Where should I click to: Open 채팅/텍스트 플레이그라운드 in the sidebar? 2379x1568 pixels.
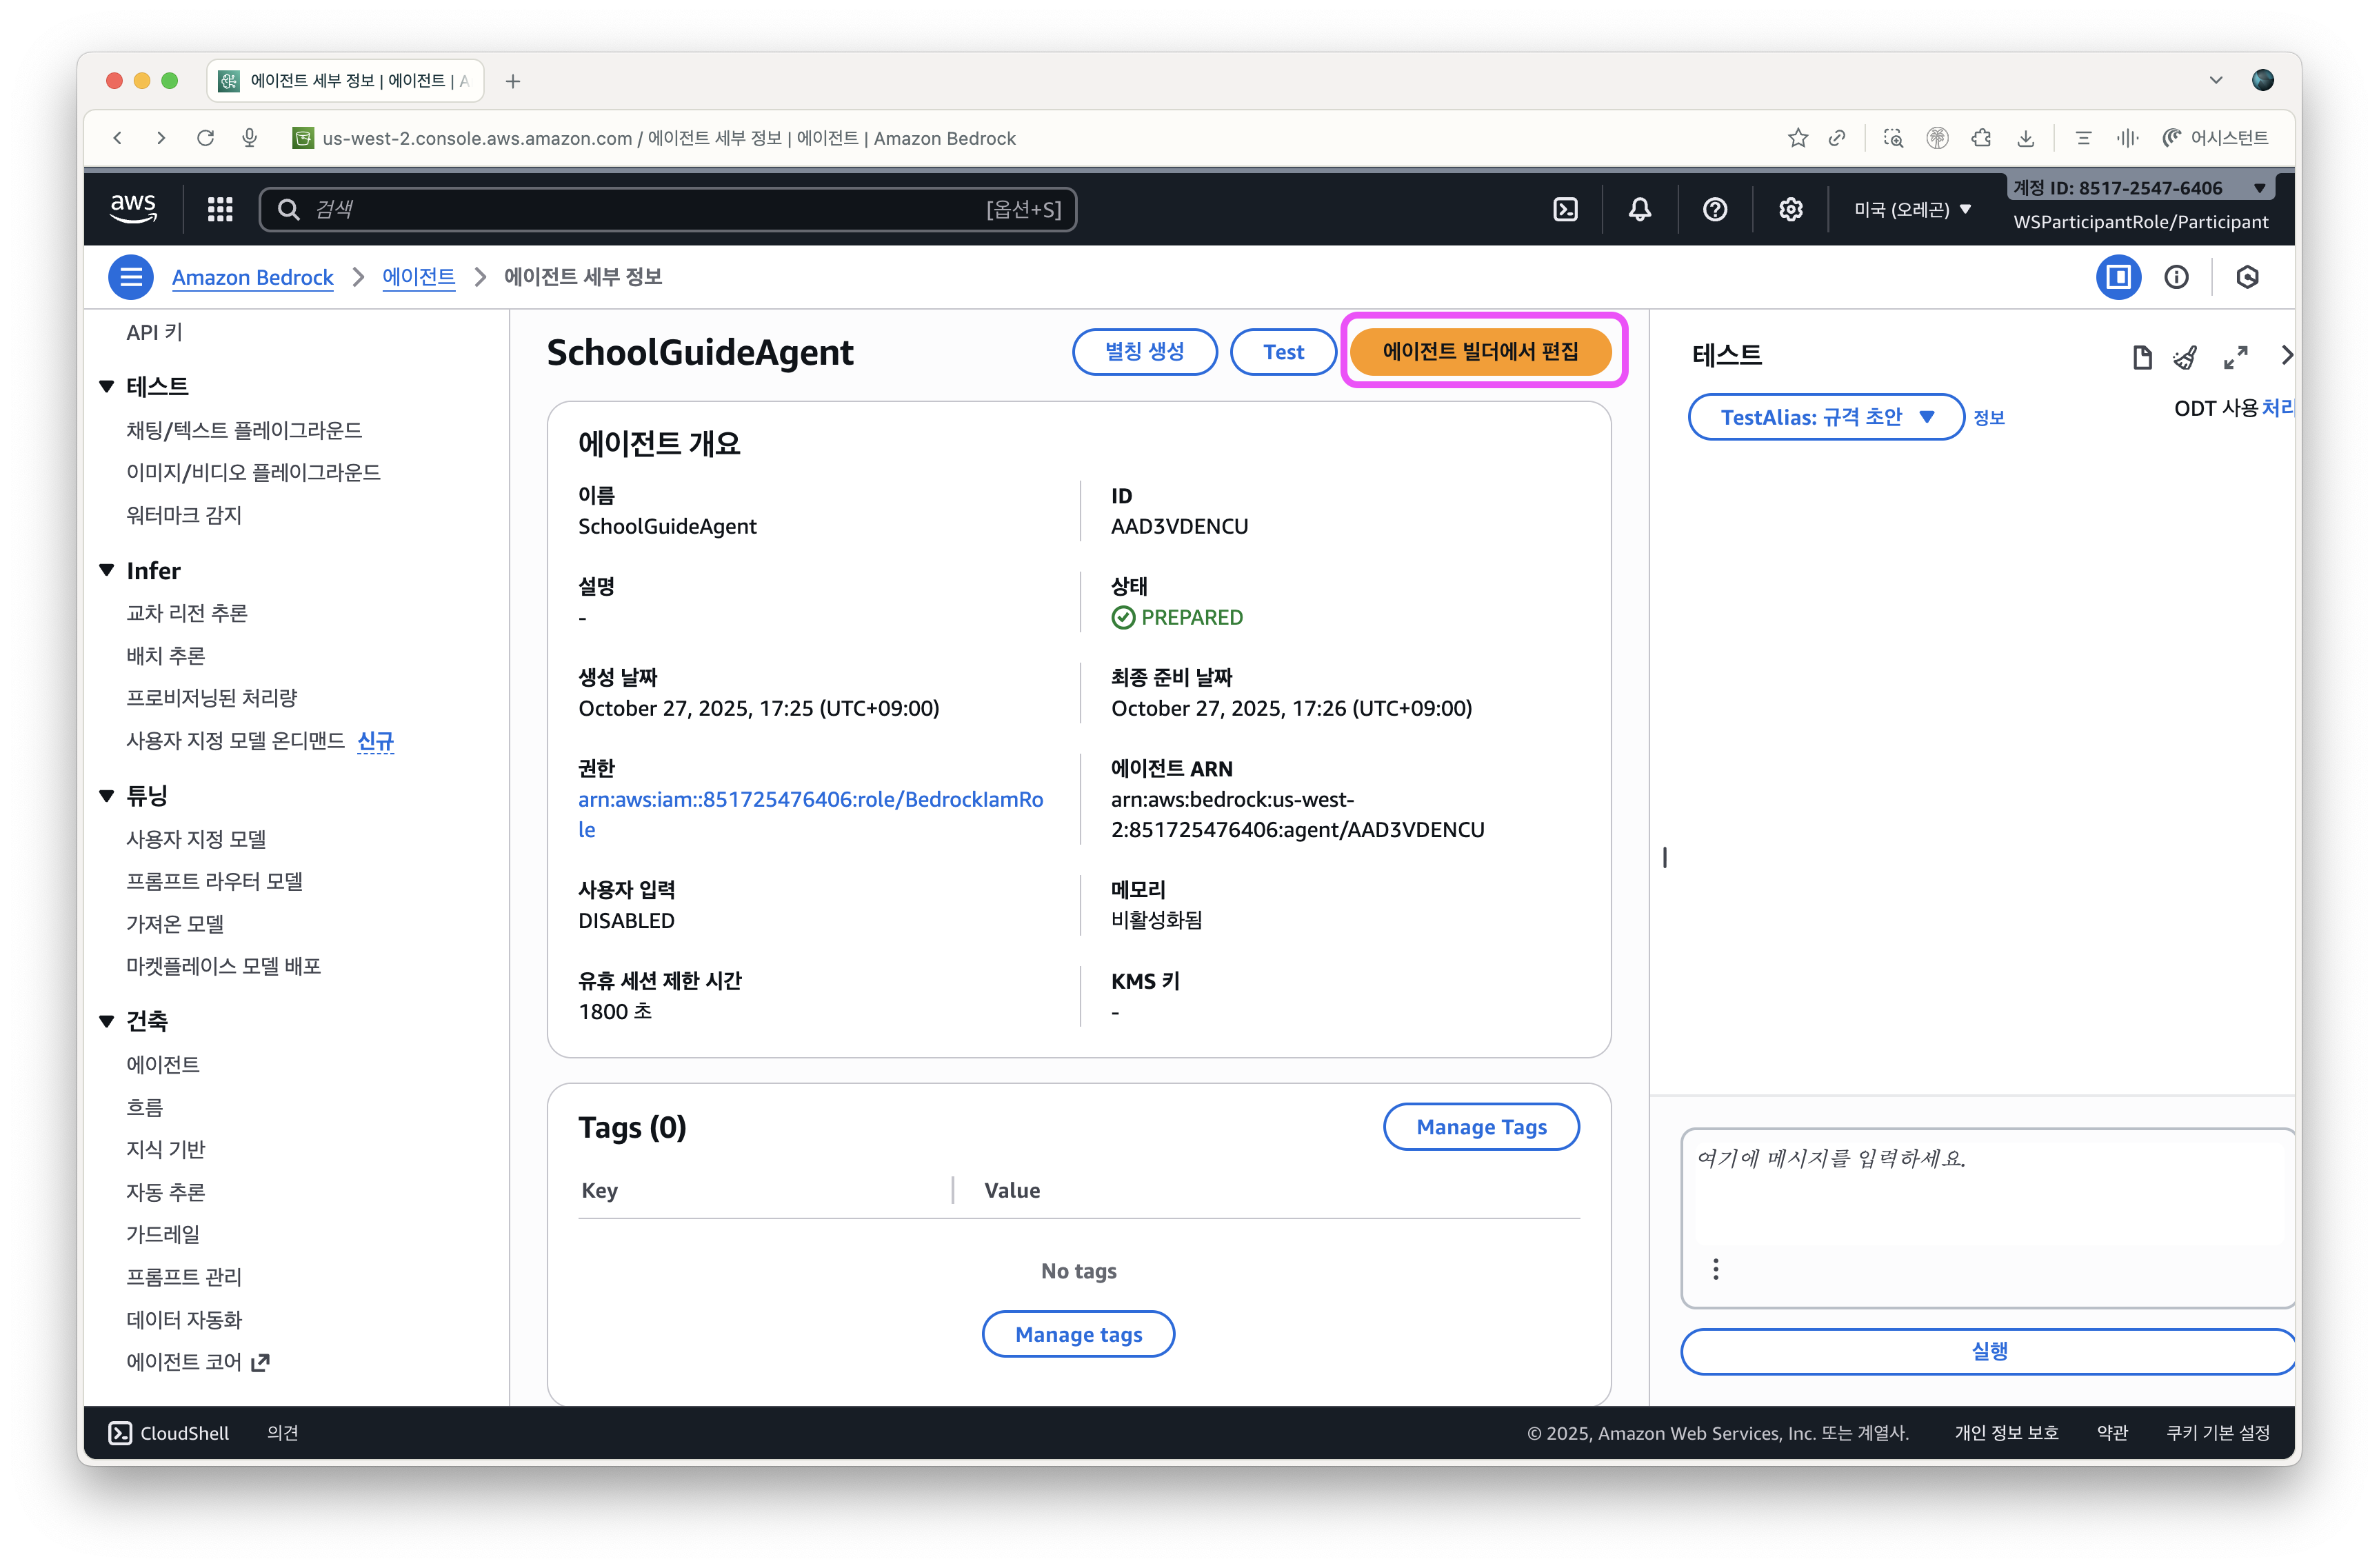point(244,430)
